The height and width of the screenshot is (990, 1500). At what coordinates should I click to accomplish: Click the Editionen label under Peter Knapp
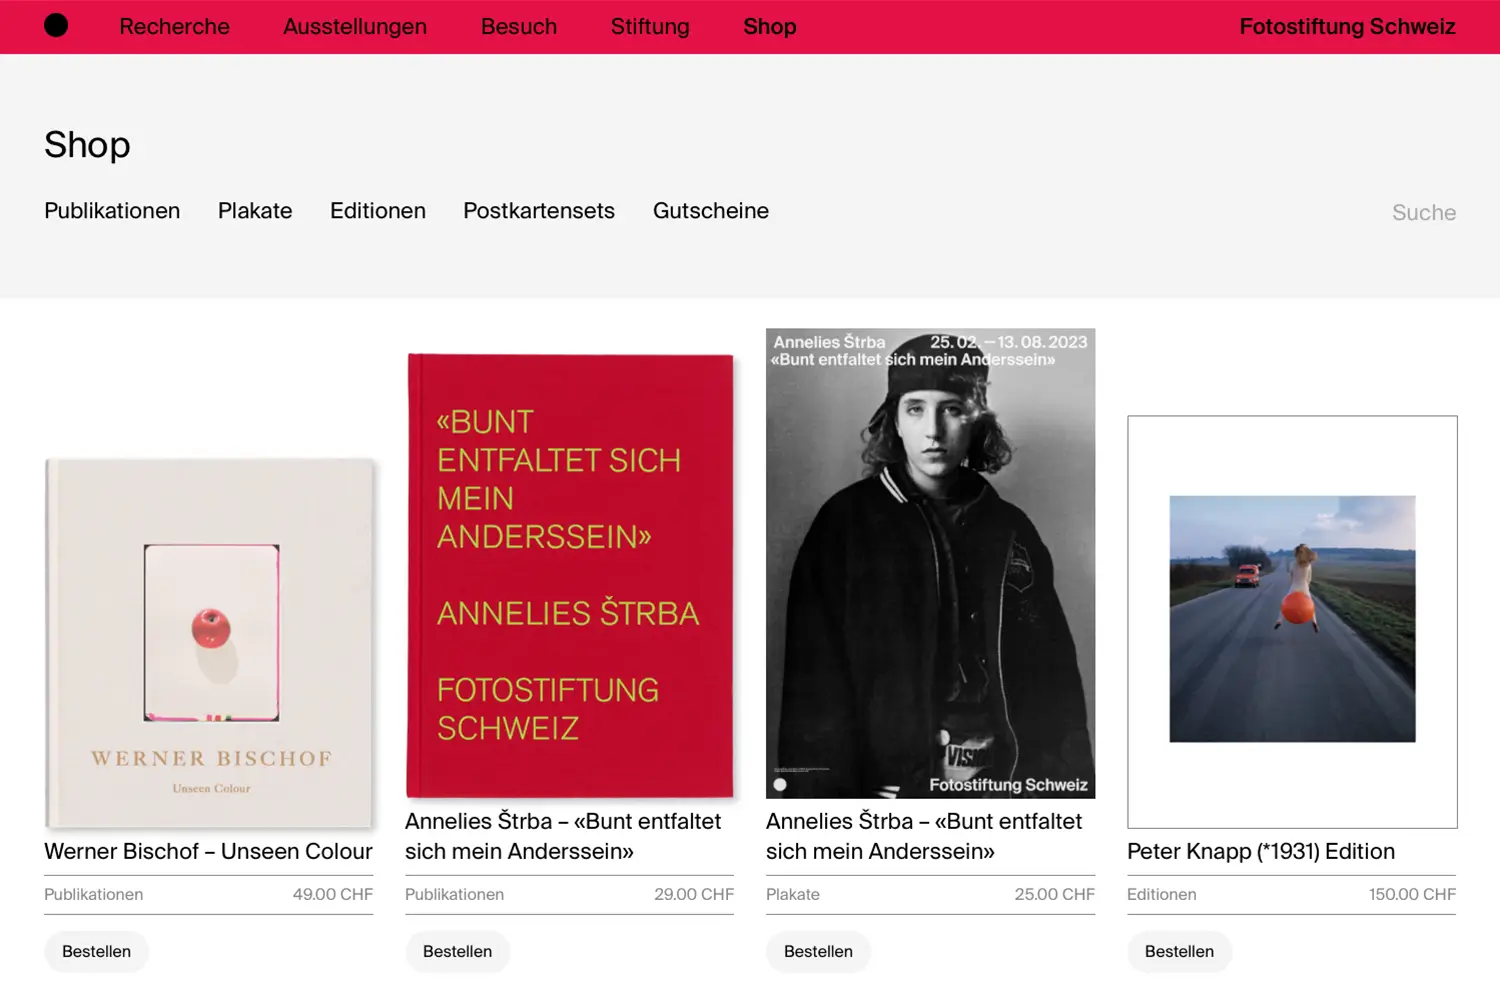pos(1162,894)
